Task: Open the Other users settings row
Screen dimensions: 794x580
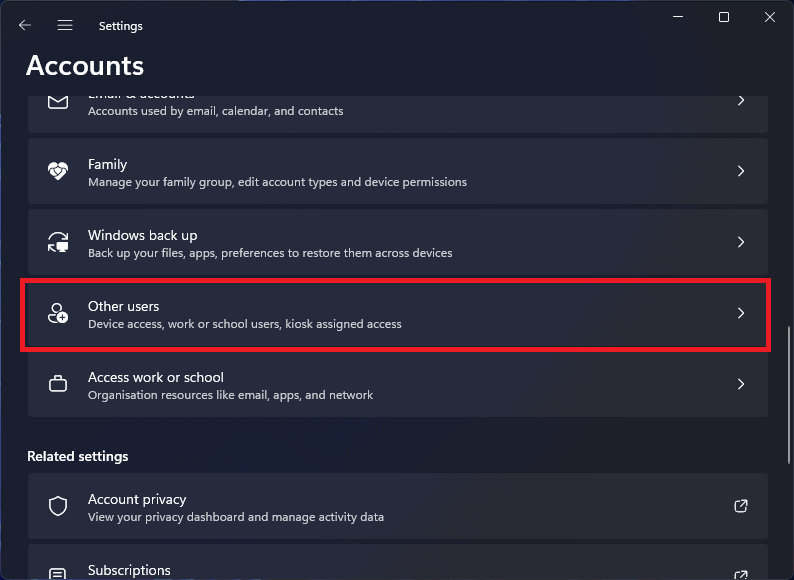Action: point(396,314)
